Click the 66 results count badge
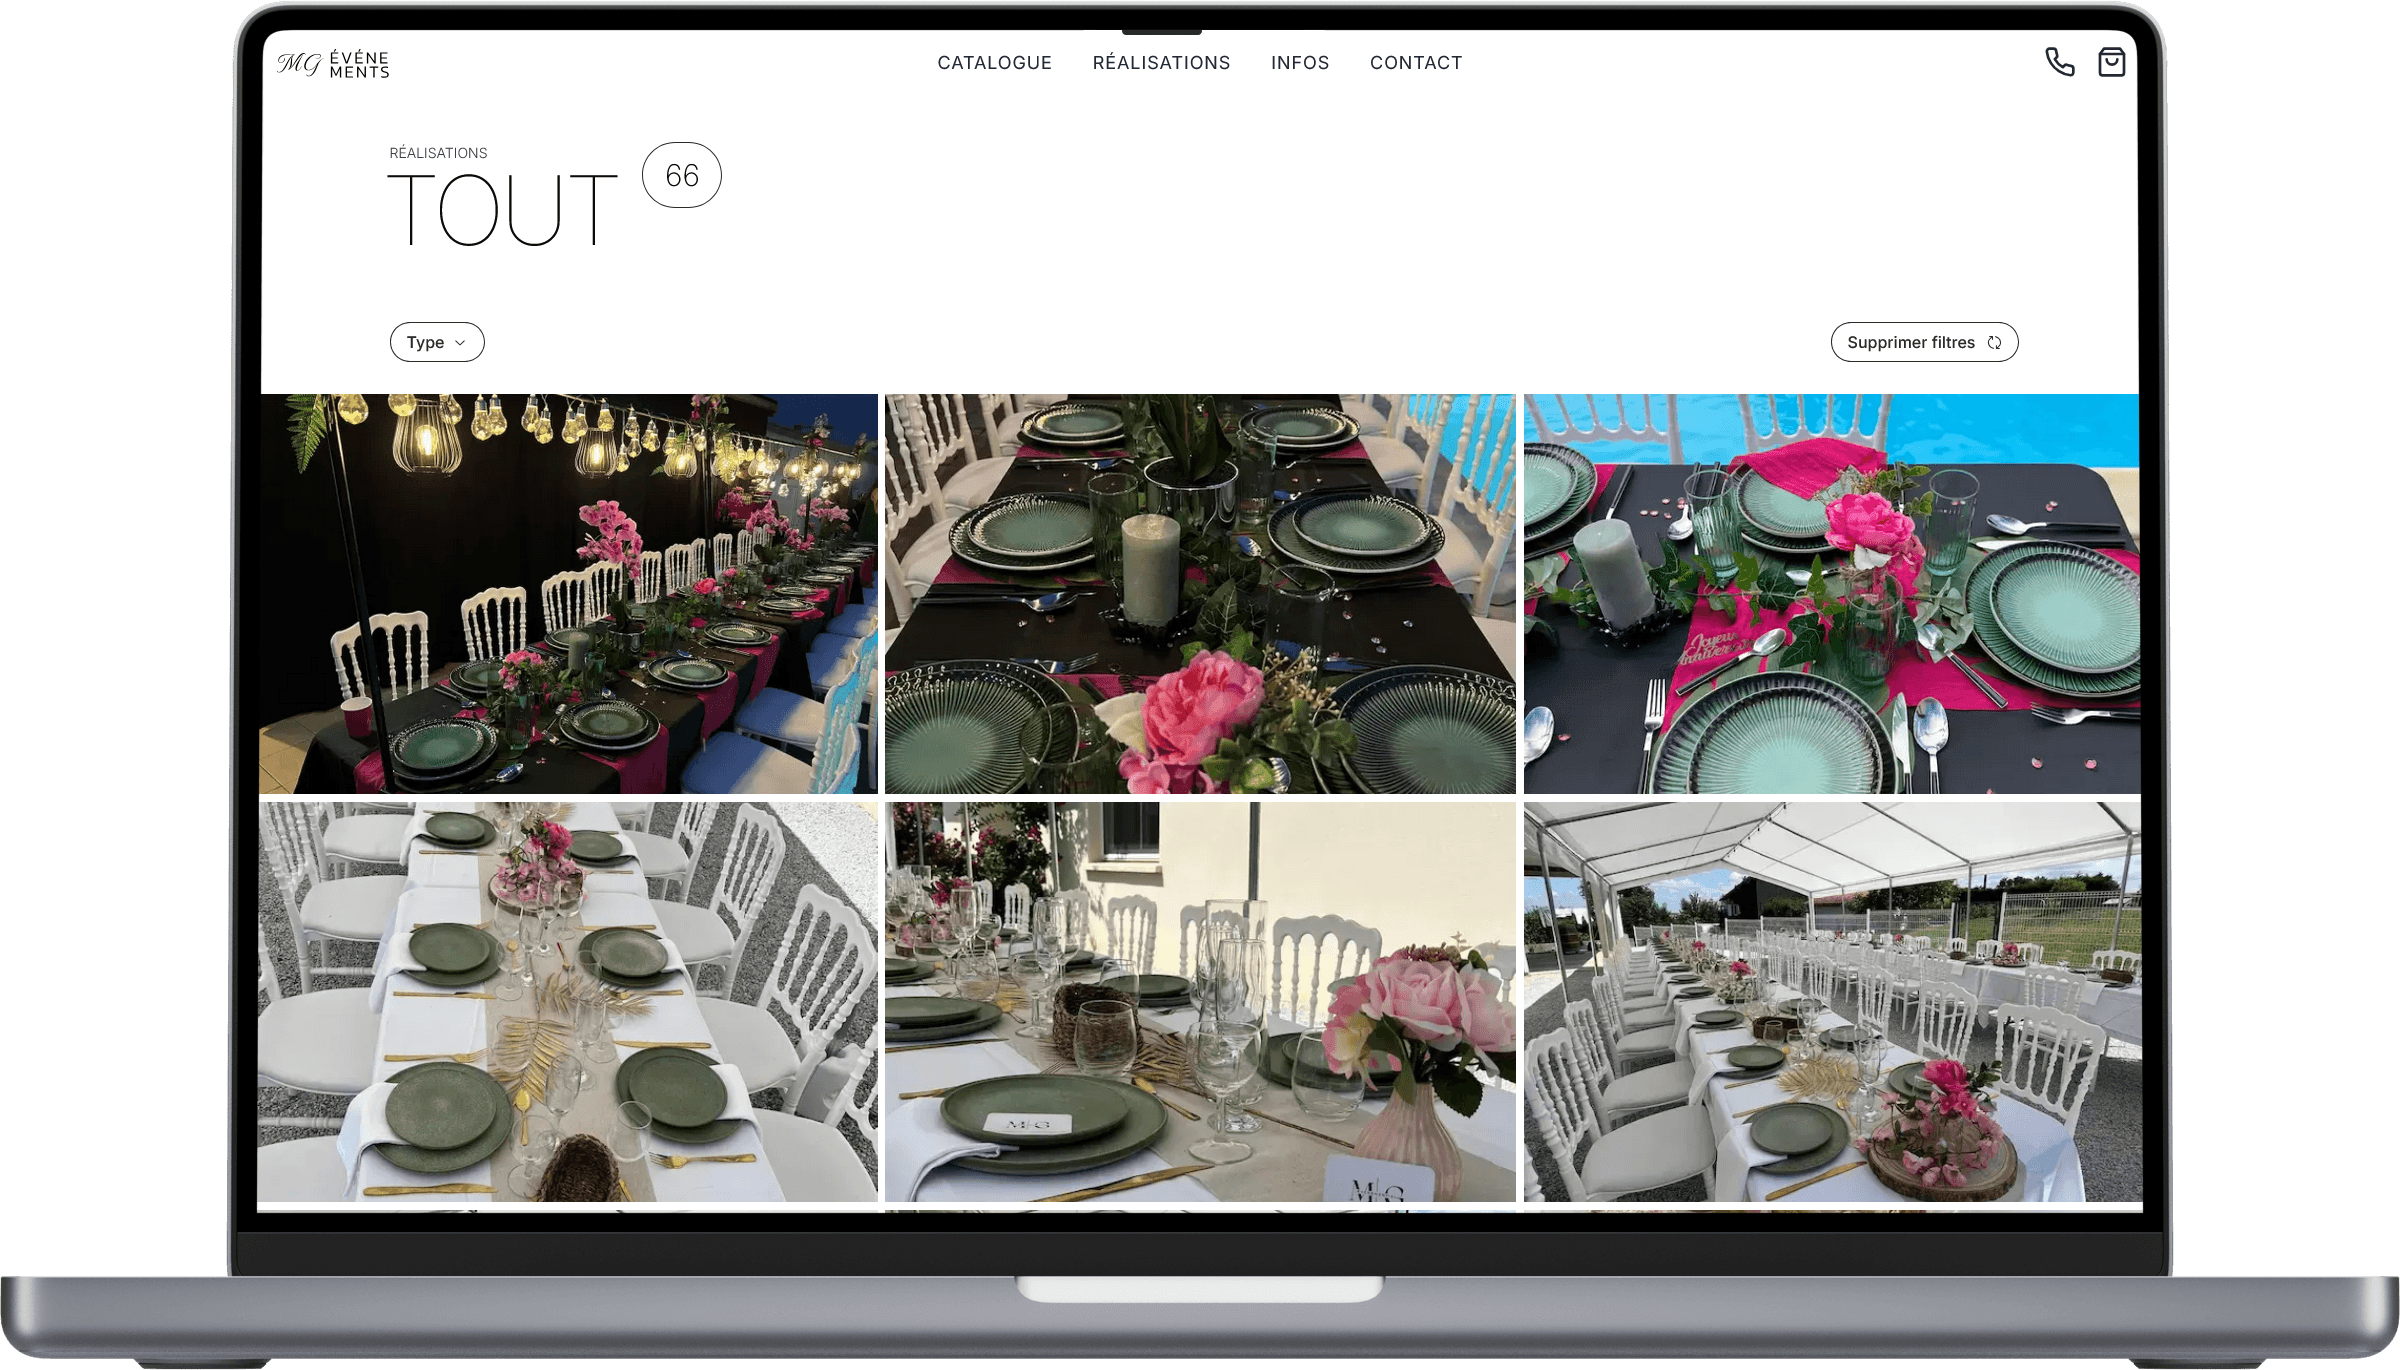2400x1370 pixels. click(x=682, y=175)
